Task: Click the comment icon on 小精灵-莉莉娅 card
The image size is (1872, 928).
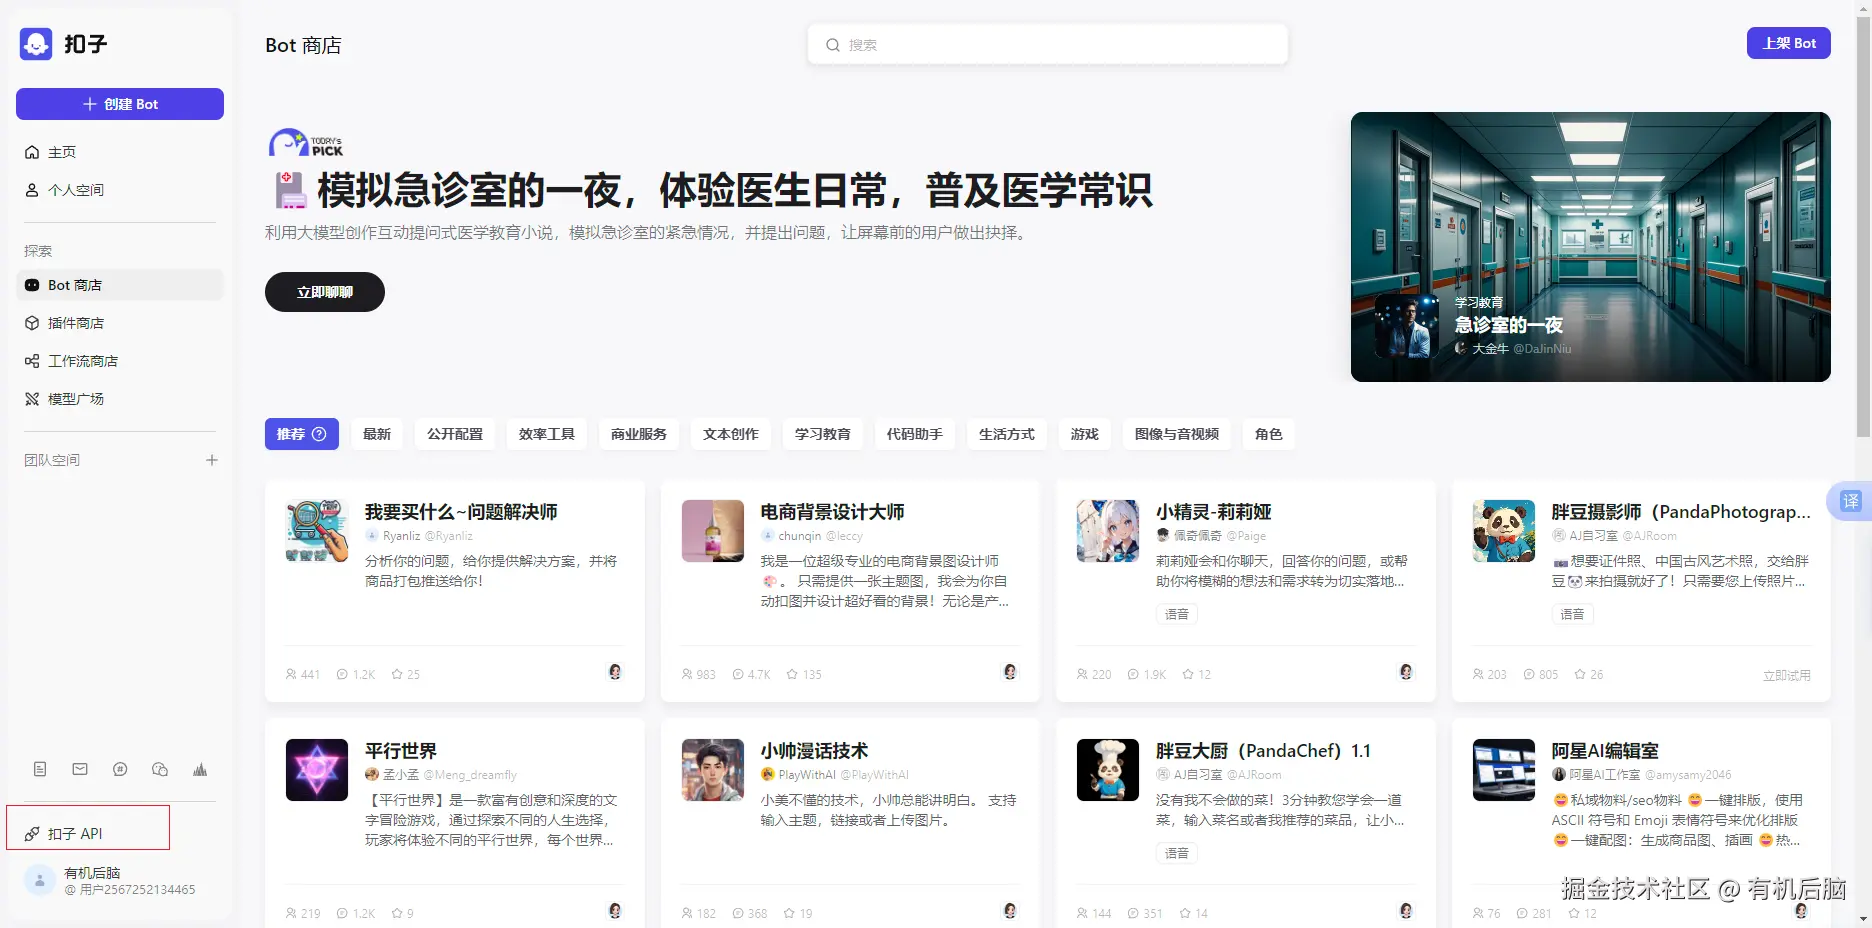Action: [x=1133, y=675]
